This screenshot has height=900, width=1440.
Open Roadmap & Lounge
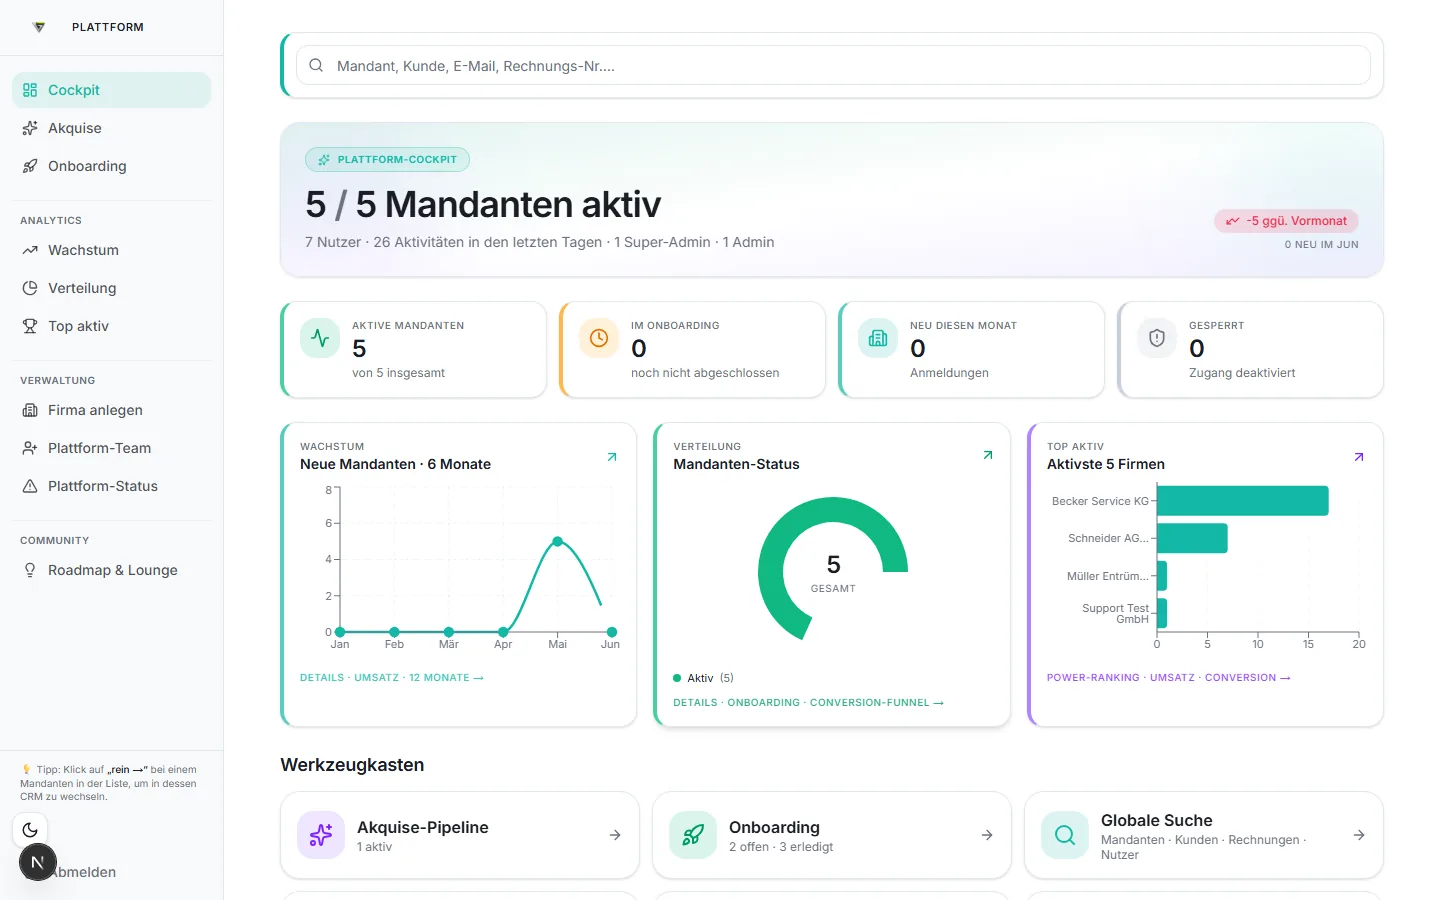click(x=111, y=570)
